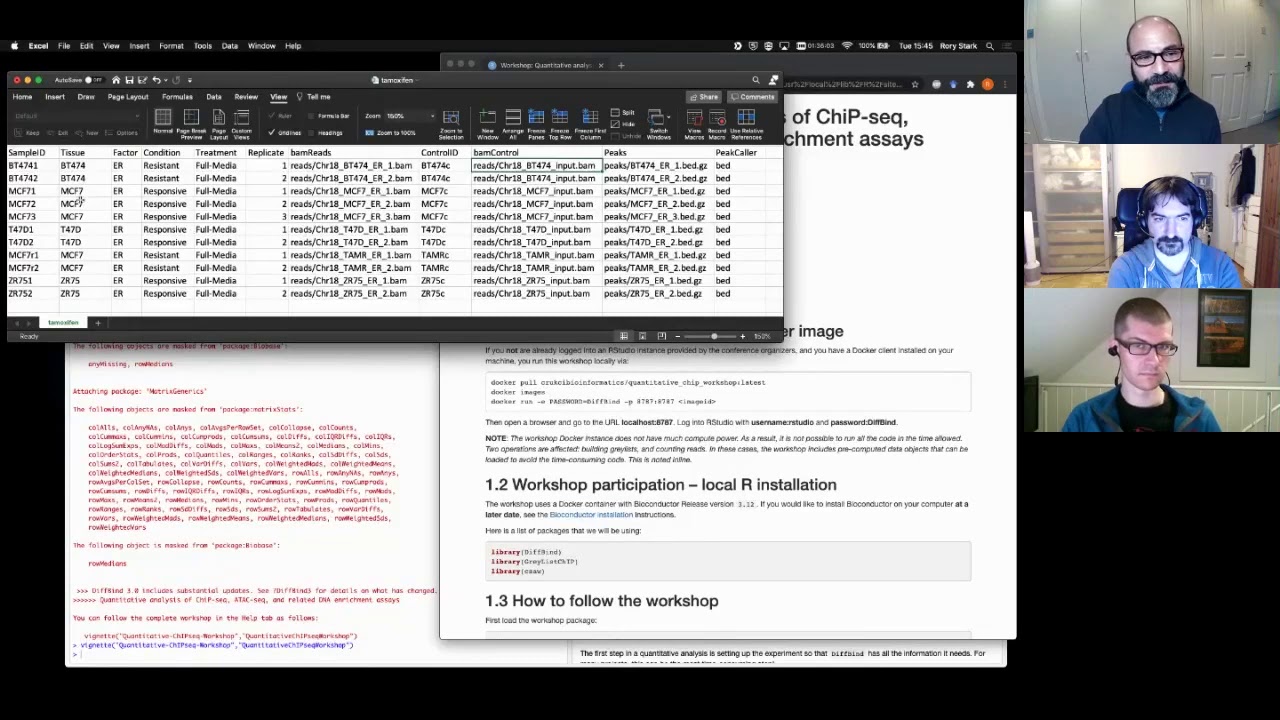
Task: Open Review ribbon tab
Action: click(x=246, y=97)
